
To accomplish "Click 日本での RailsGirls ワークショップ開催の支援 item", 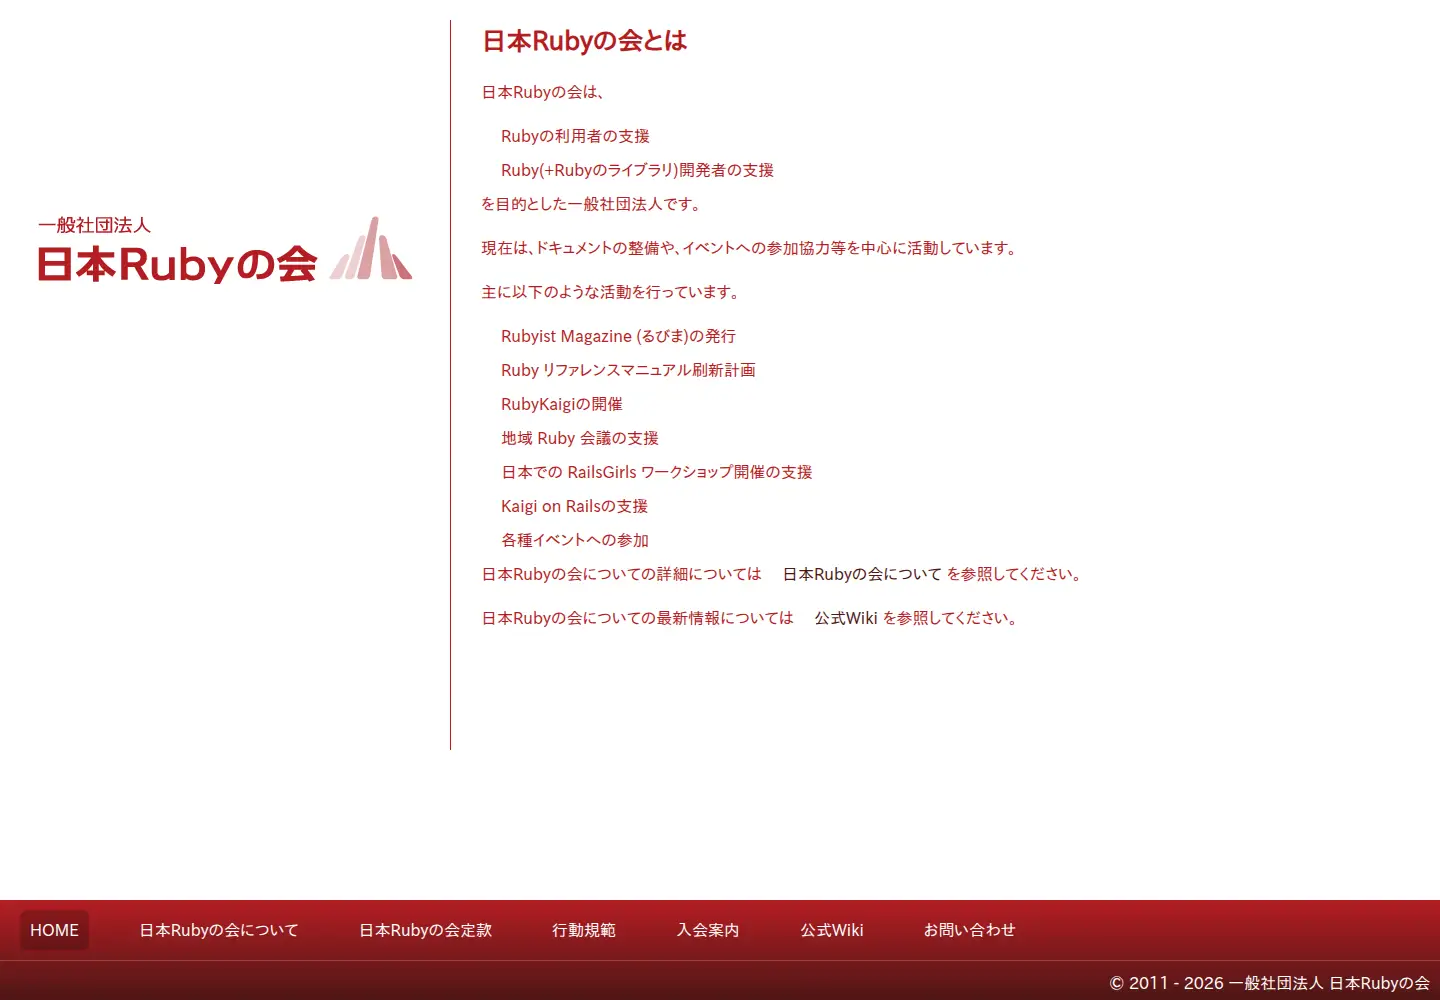I will pyautogui.click(x=657, y=472).
